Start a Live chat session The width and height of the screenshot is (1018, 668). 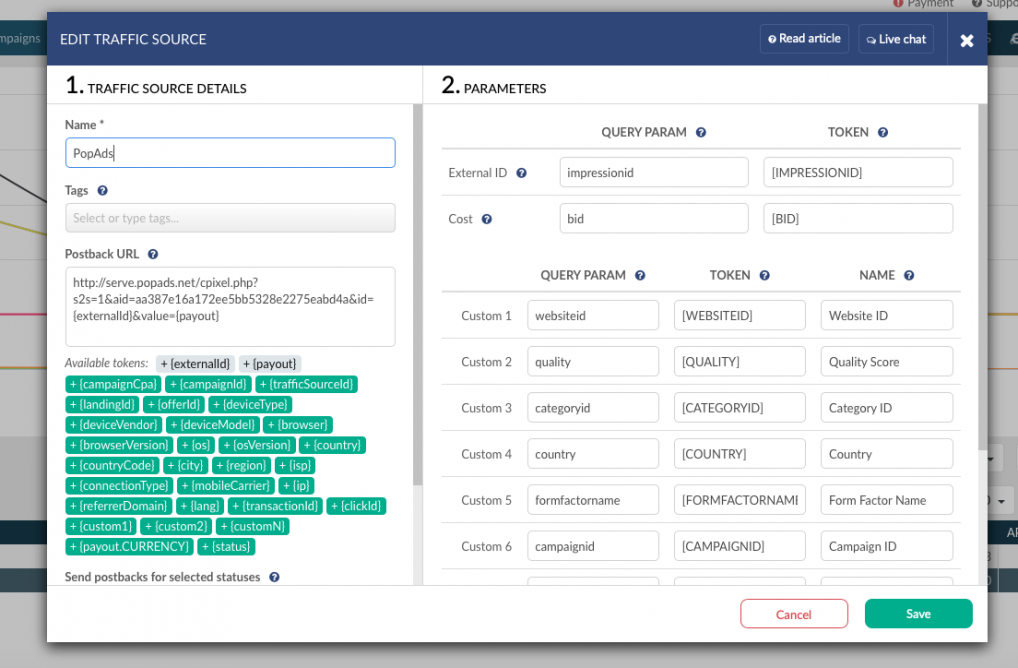(x=896, y=40)
